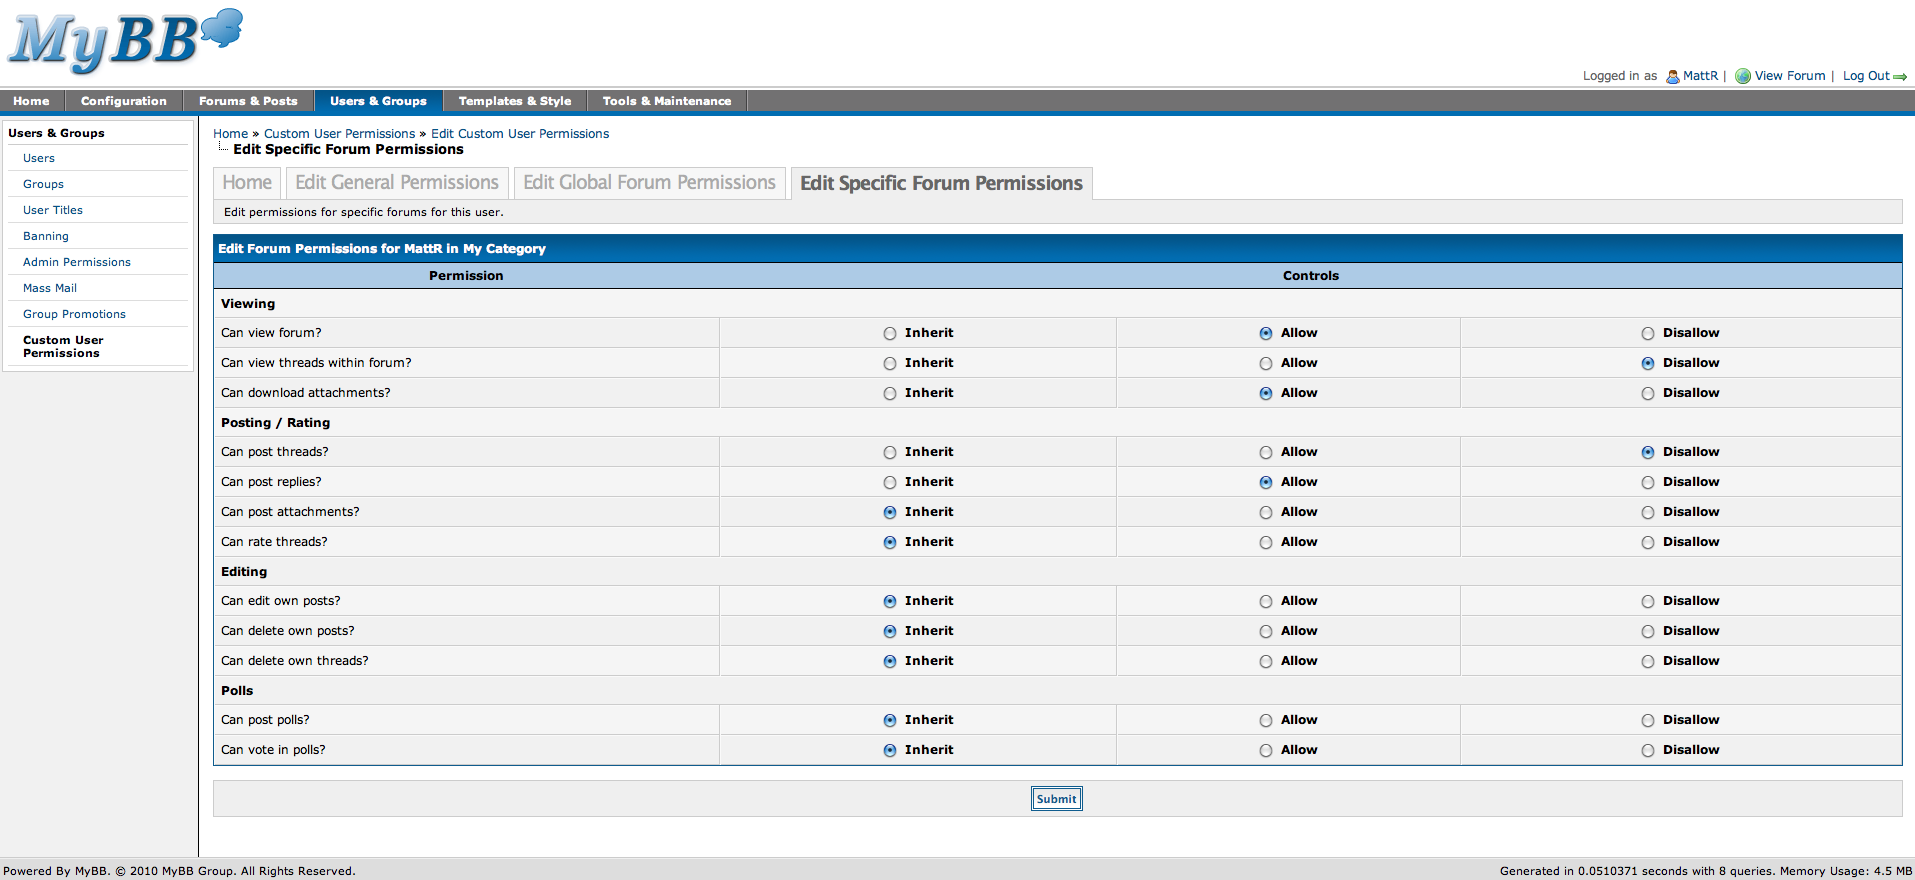Click the MyBB logo
This screenshot has height=880, width=1915.
[x=125, y=41]
